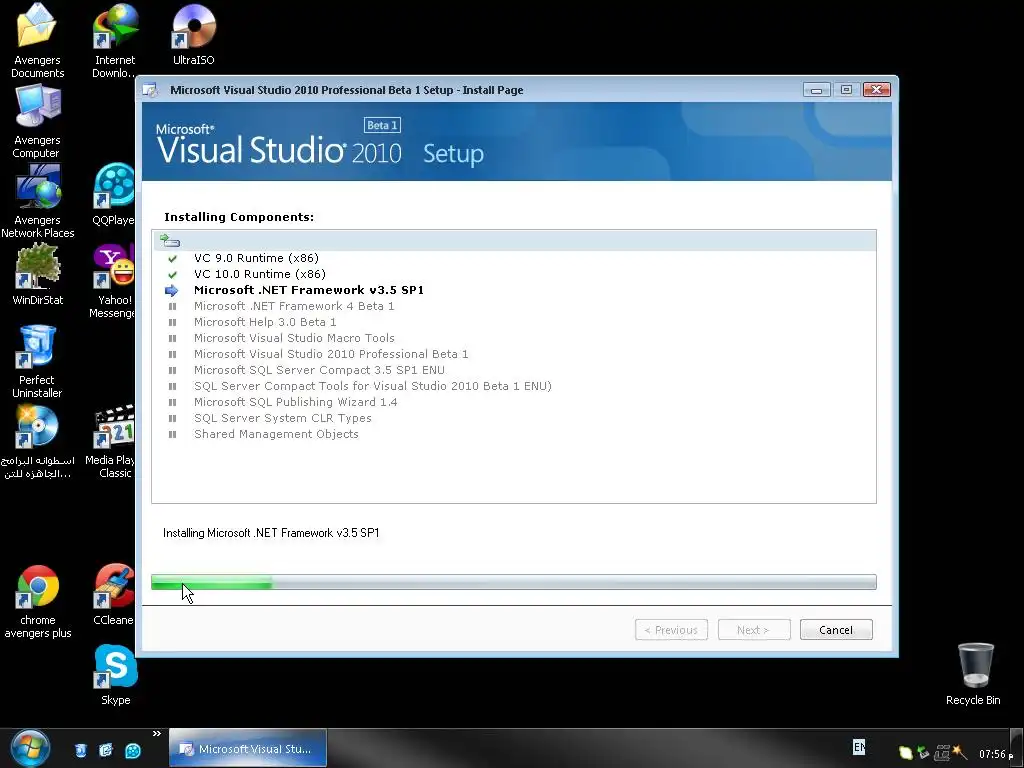
Task: Click the disabled Next button
Action: pos(754,630)
